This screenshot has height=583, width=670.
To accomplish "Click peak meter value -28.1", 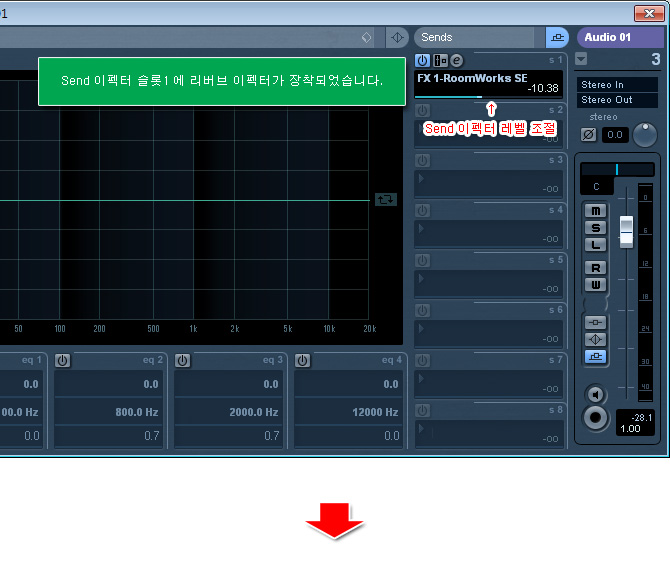I will click(642, 418).
